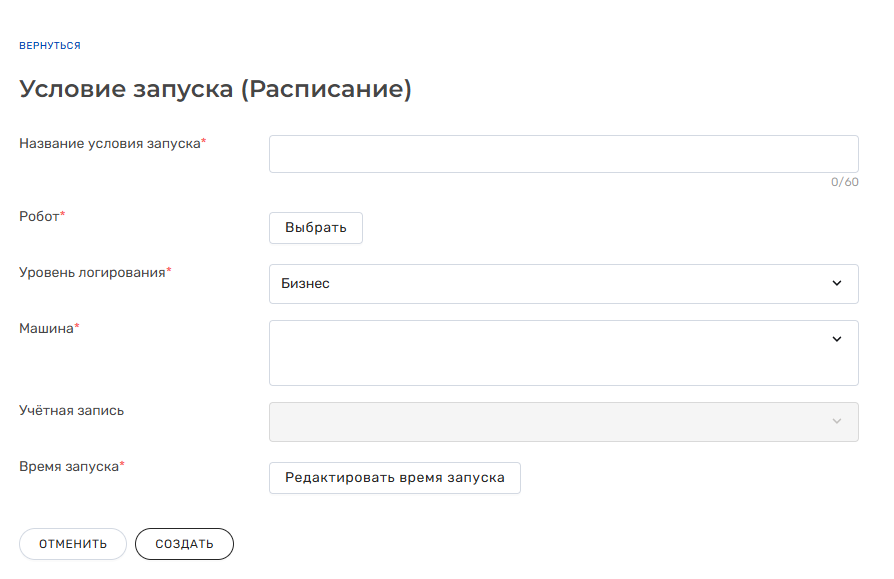Viewport: 894px width, 579px height.
Task: Click the chevron arrow in the Машина field
Action: click(x=836, y=339)
